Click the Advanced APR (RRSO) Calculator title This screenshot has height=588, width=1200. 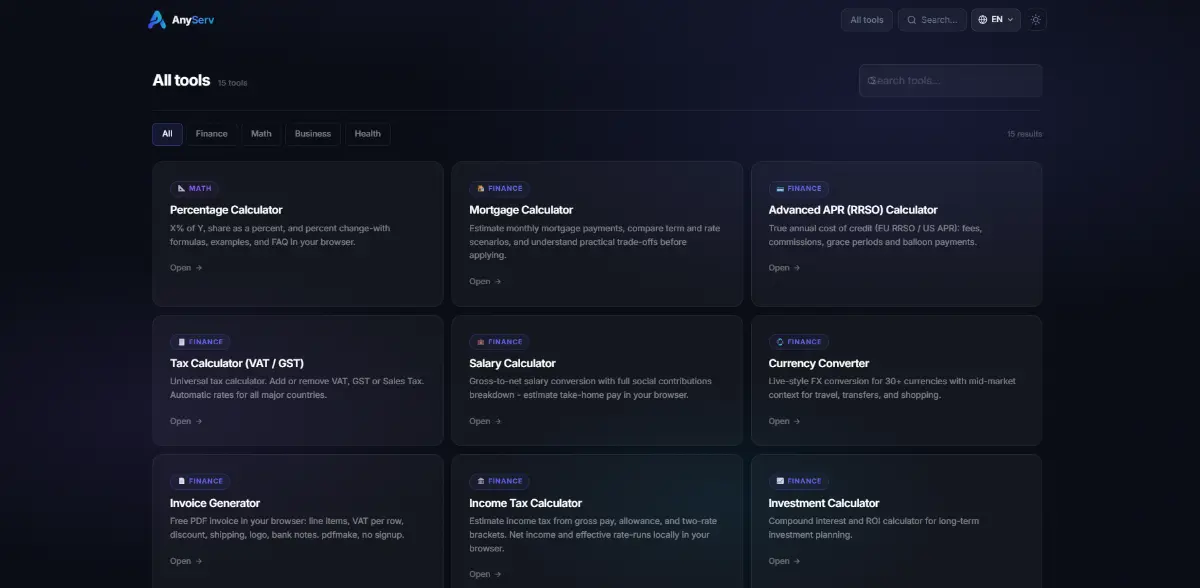coord(853,210)
